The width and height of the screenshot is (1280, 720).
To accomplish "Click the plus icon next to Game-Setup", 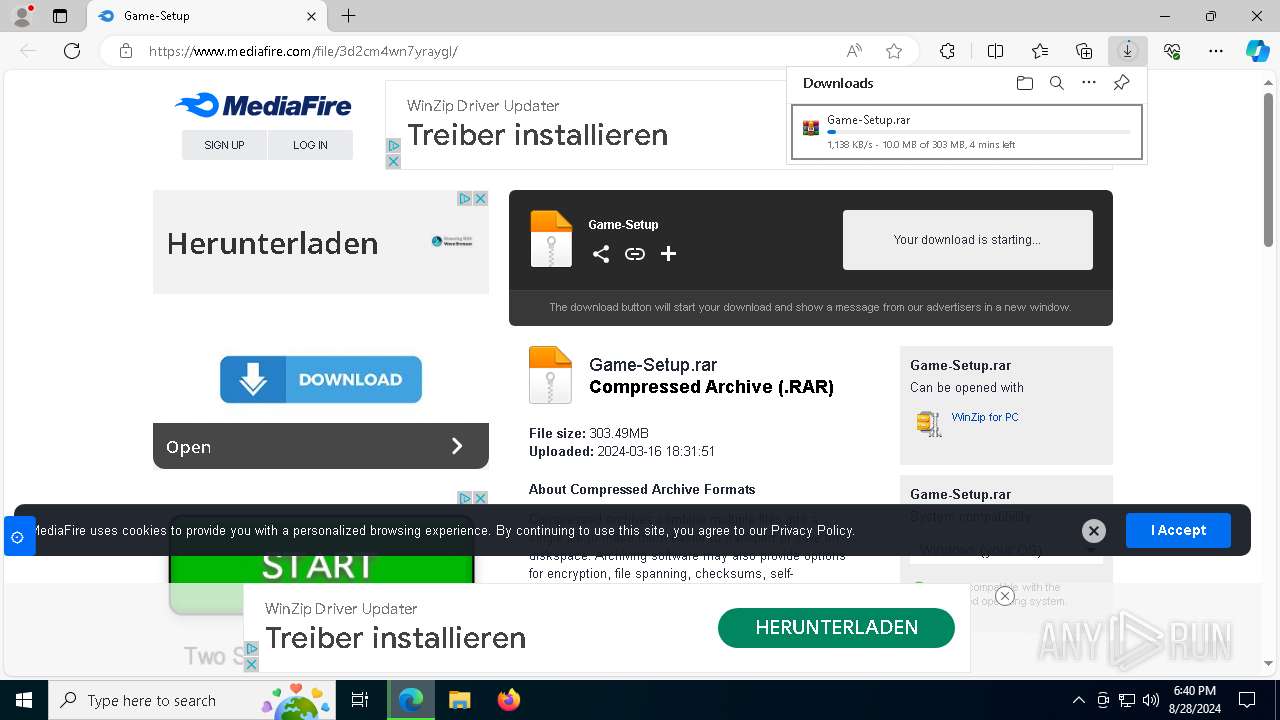I will 669,254.
